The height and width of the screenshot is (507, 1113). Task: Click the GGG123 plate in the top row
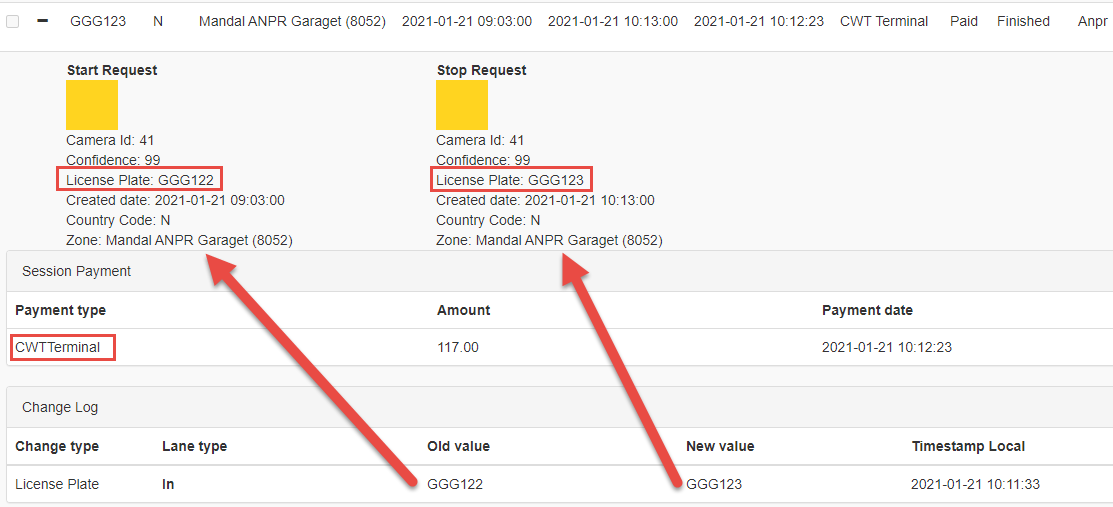click(x=98, y=21)
